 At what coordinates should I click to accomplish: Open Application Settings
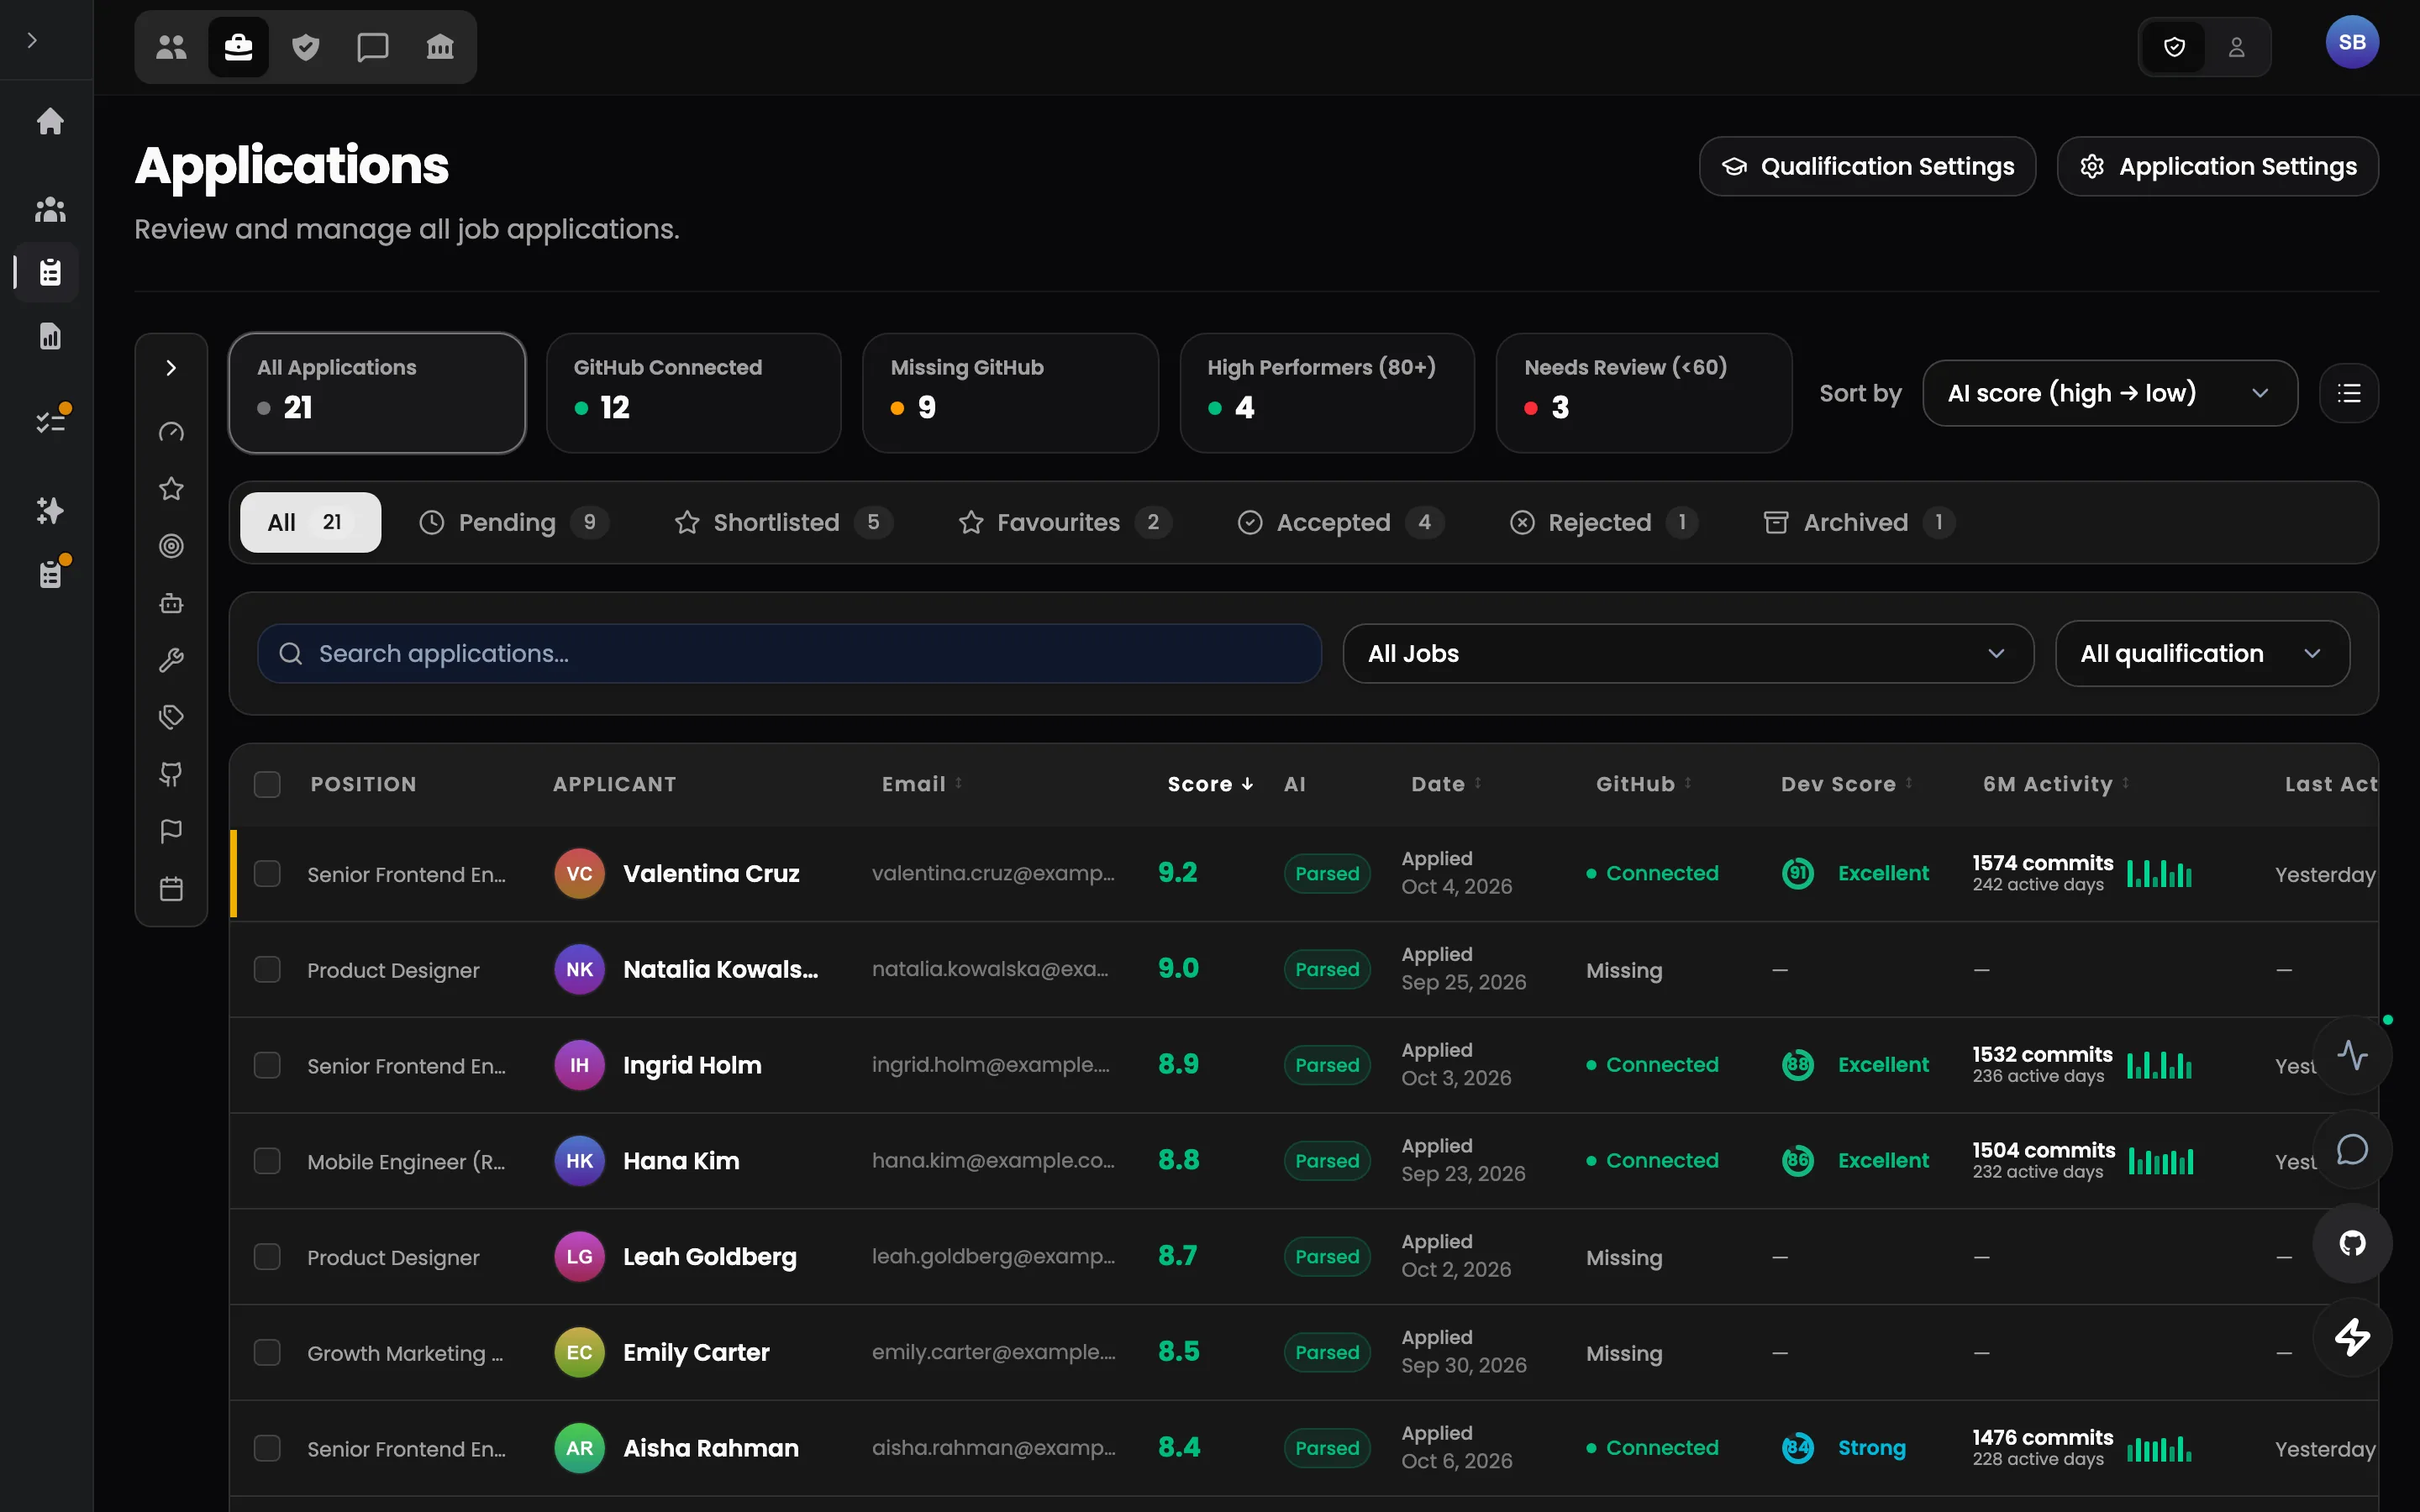pyautogui.click(x=2217, y=166)
